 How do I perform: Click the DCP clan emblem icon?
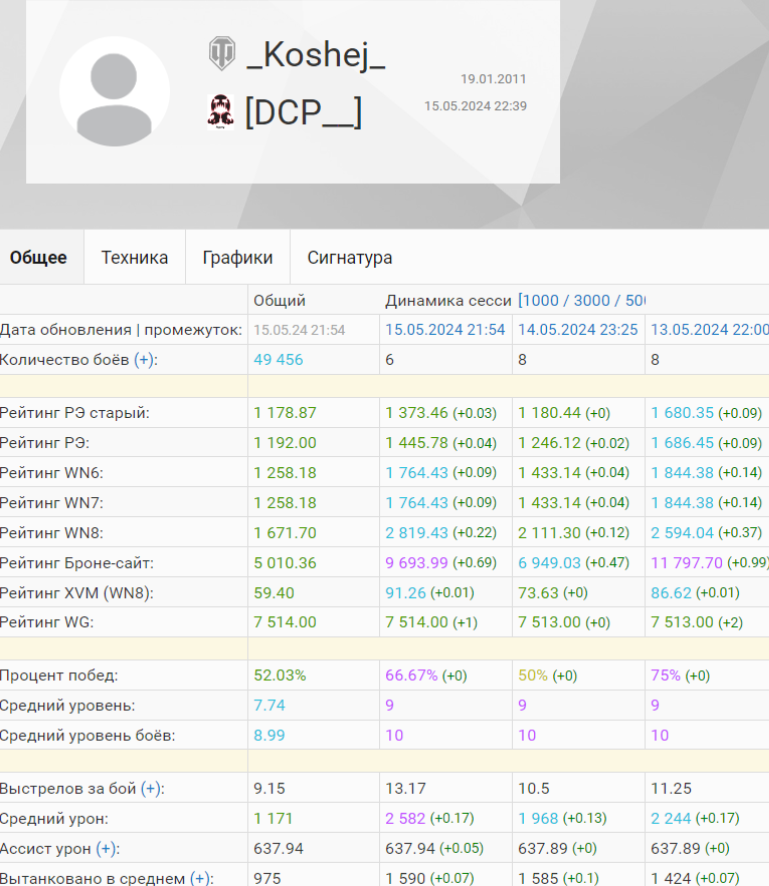221,112
